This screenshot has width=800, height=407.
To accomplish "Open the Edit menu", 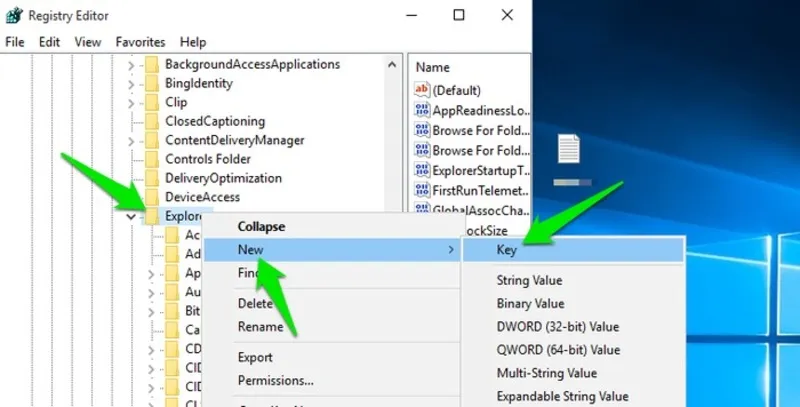I will click(49, 42).
